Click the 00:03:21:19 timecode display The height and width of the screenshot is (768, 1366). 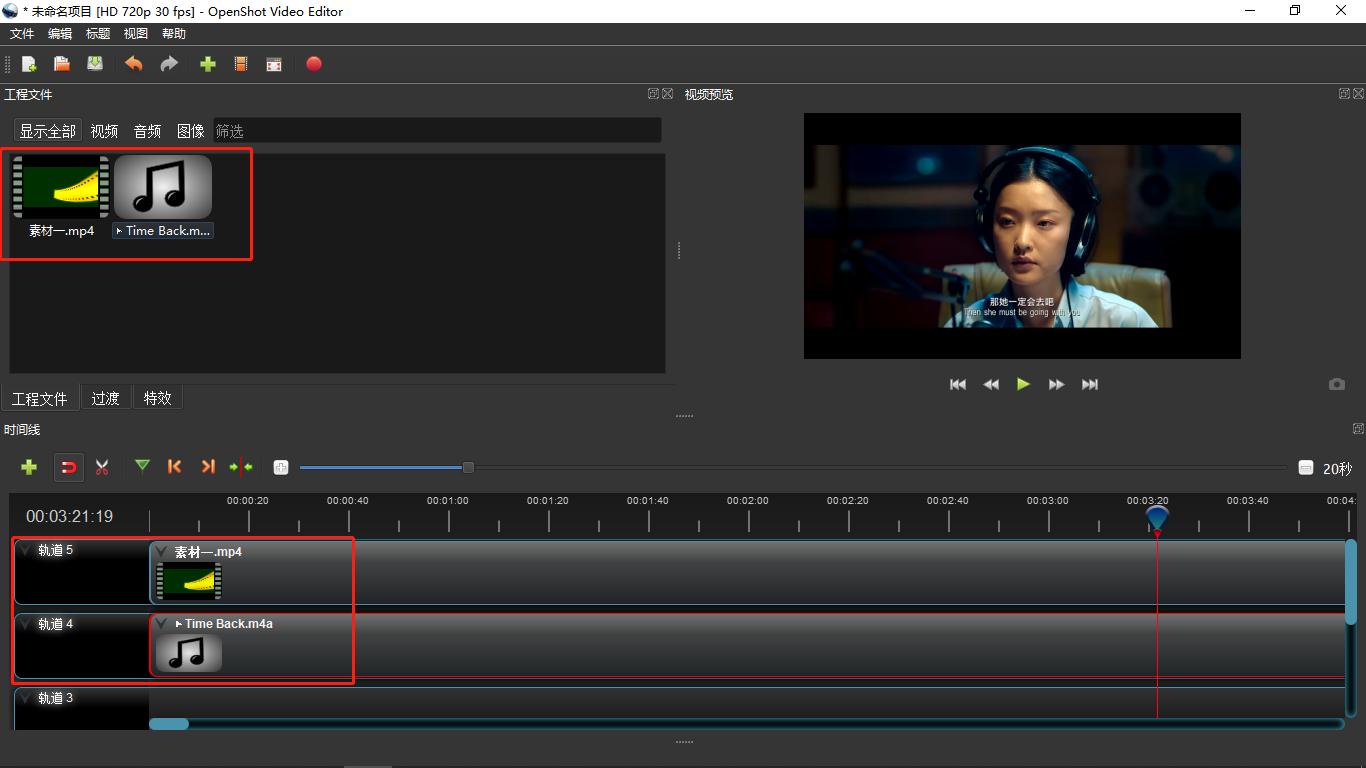70,517
